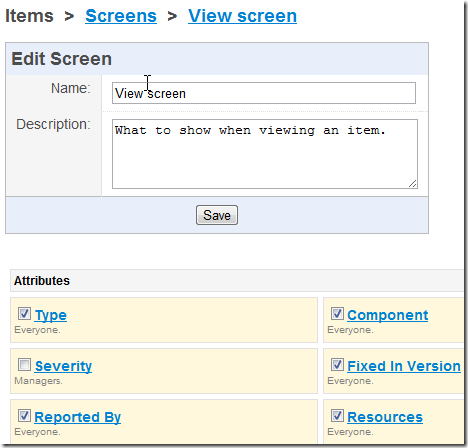Uncheck the Reported By checkbox
Viewport: 468px width, 448px height.
point(24,415)
